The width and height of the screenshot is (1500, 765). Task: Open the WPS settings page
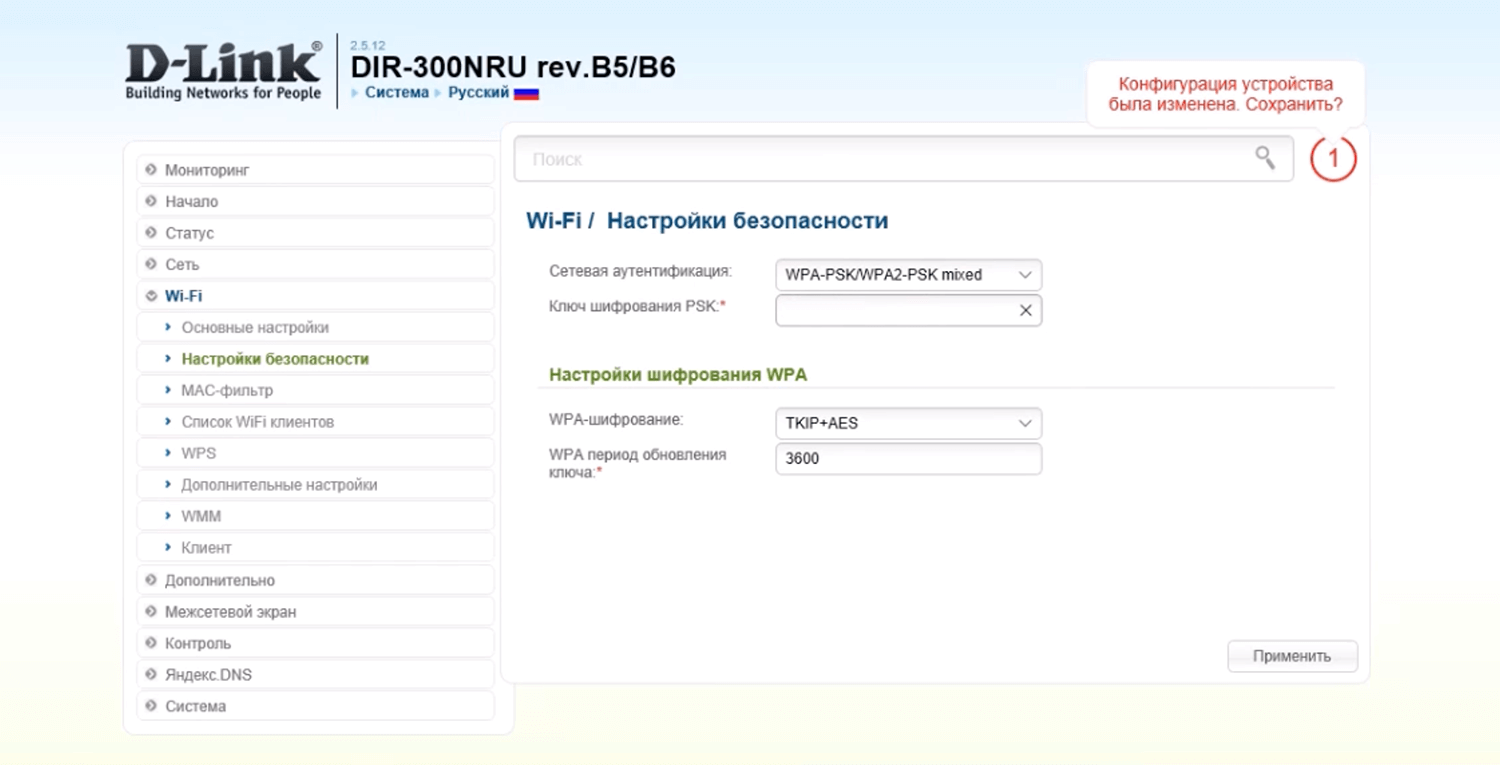(198, 454)
